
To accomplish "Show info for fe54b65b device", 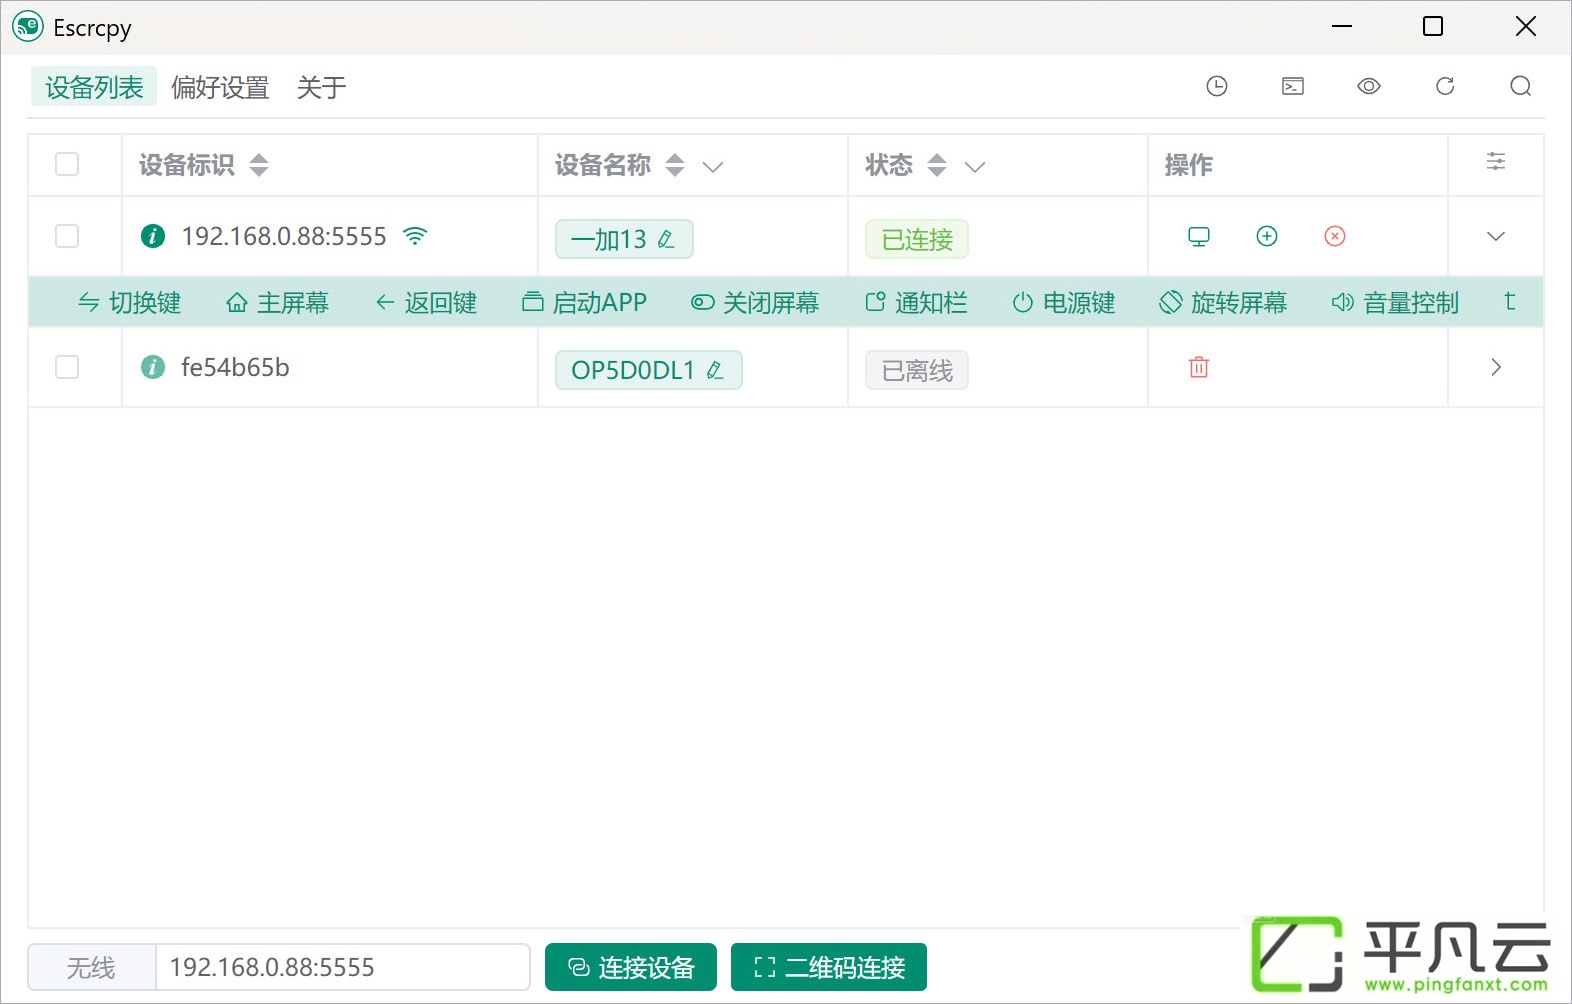I will [153, 367].
